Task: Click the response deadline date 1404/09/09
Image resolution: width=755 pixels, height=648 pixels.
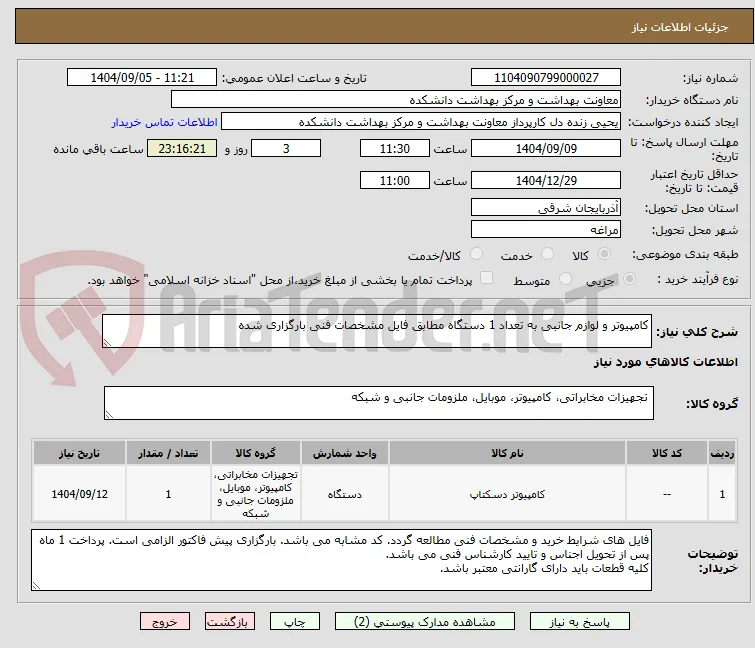Action: click(546, 148)
